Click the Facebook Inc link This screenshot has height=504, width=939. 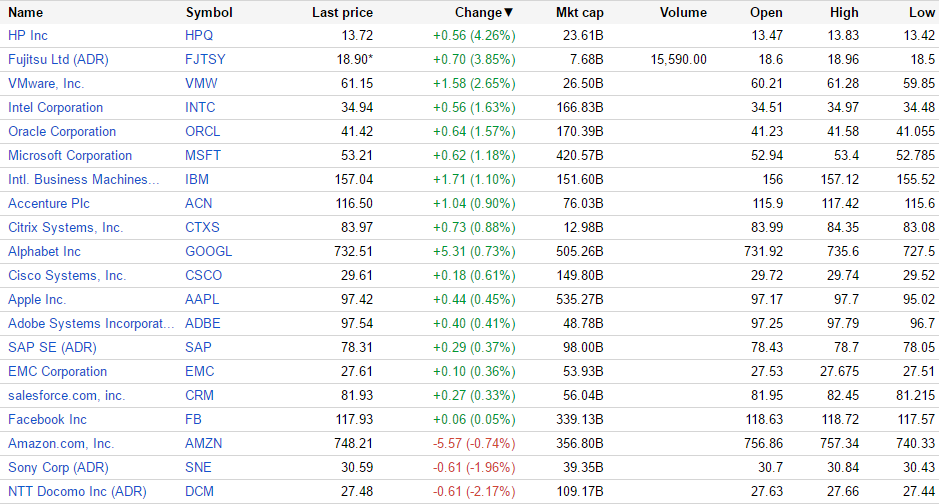47,419
